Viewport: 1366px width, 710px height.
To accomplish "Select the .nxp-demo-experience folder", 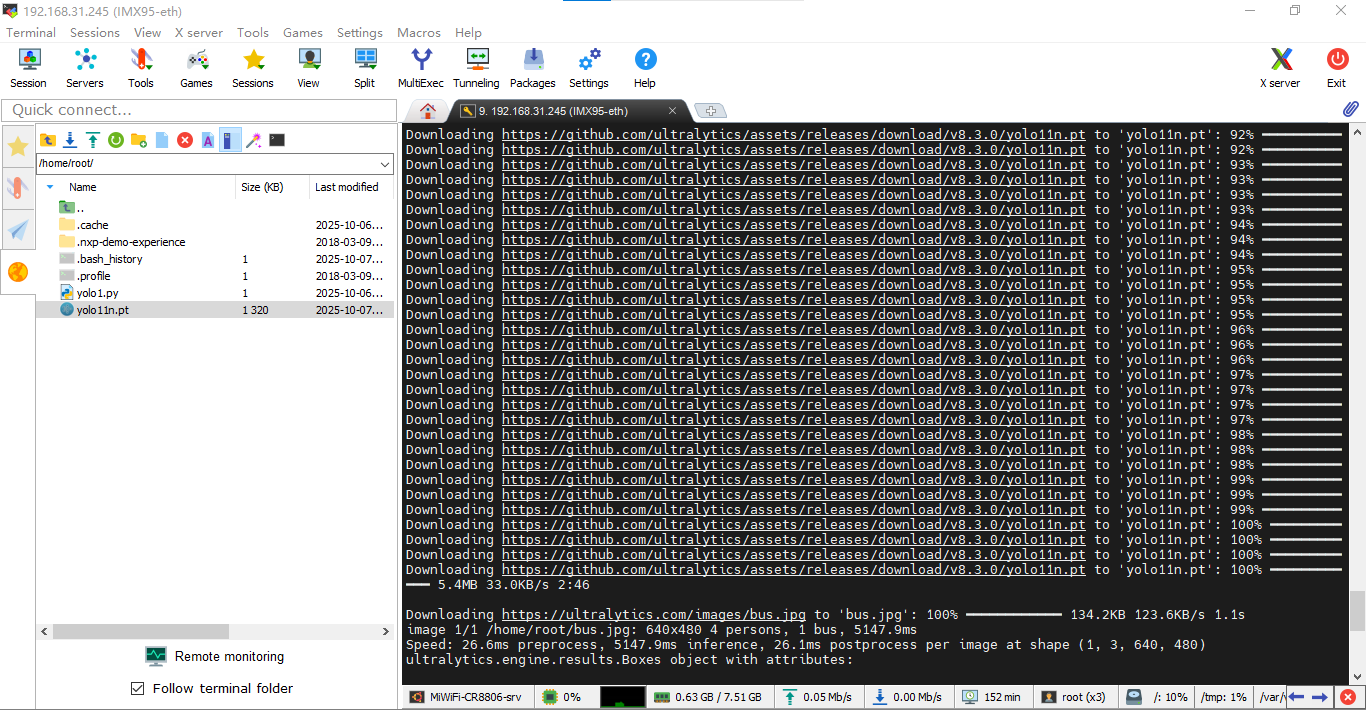I will pos(131,242).
